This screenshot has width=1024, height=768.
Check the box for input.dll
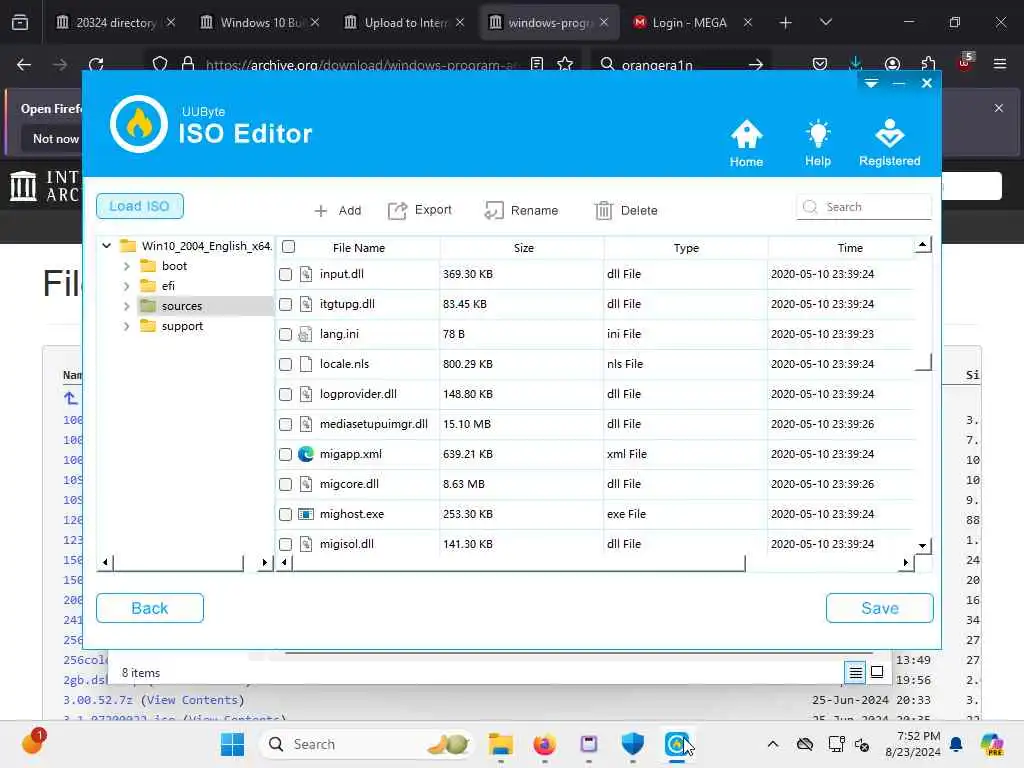point(285,274)
